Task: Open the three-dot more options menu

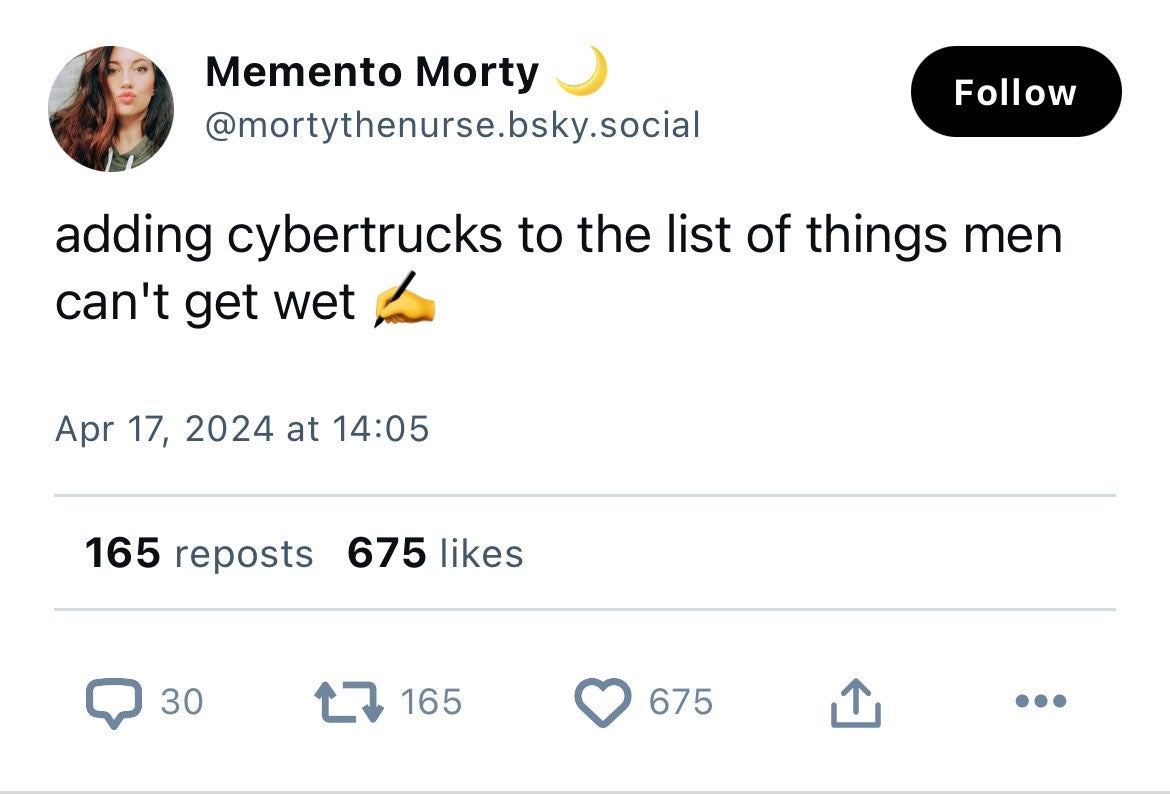Action: tap(1040, 701)
